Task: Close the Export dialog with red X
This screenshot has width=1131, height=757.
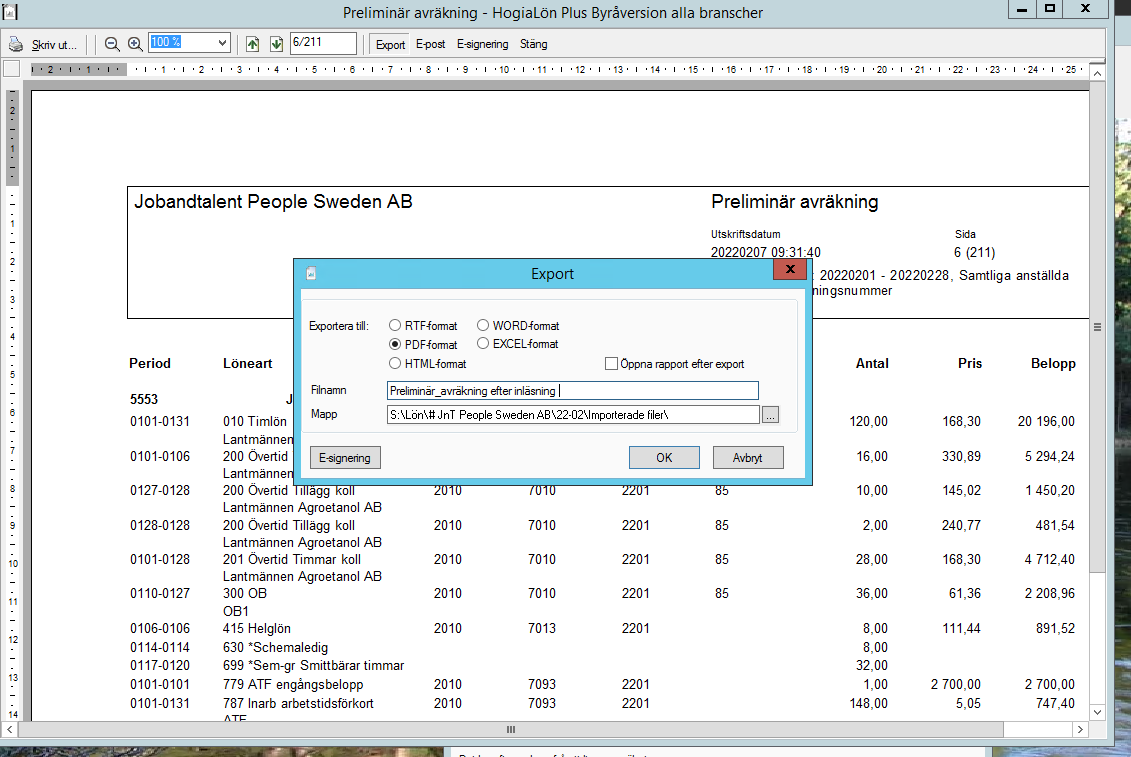Action: [790, 270]
